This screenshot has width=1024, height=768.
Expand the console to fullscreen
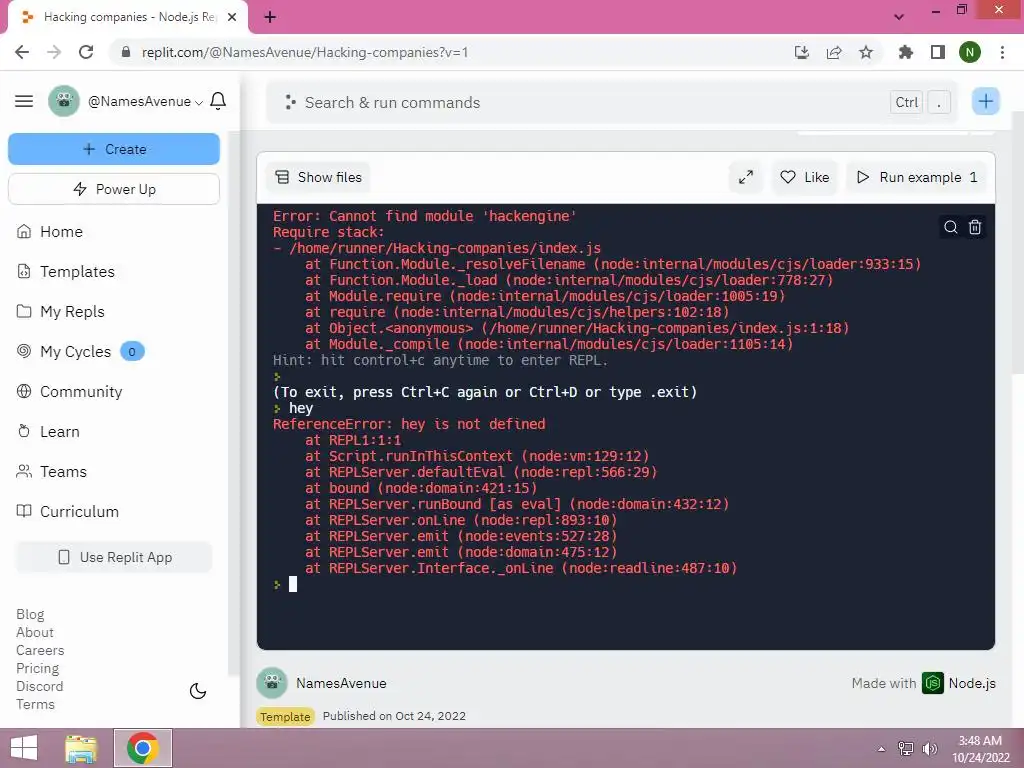pyautogui.click(x=745, y=178)
